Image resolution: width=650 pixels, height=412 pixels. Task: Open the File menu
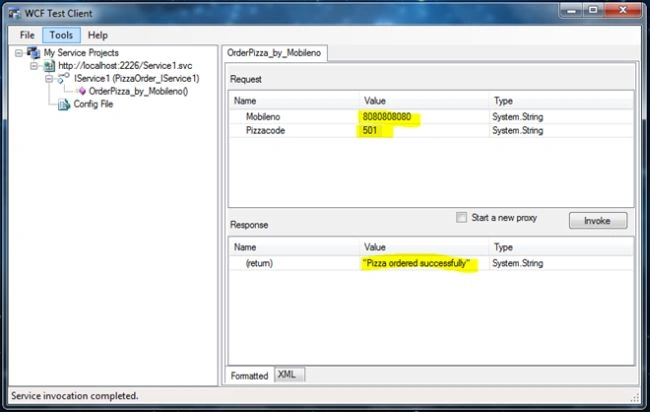(27, 35)
